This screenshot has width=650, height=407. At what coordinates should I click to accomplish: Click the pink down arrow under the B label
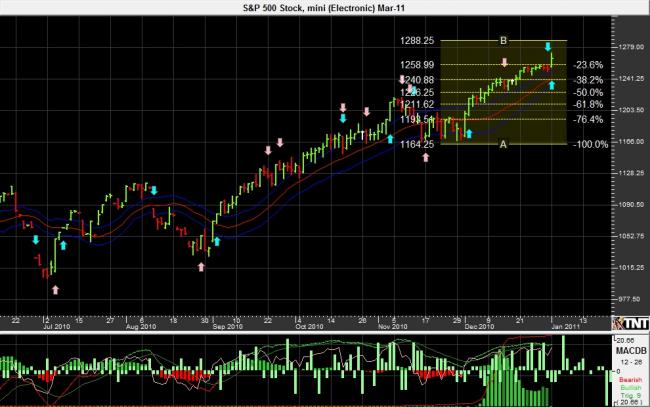(504, 62)
